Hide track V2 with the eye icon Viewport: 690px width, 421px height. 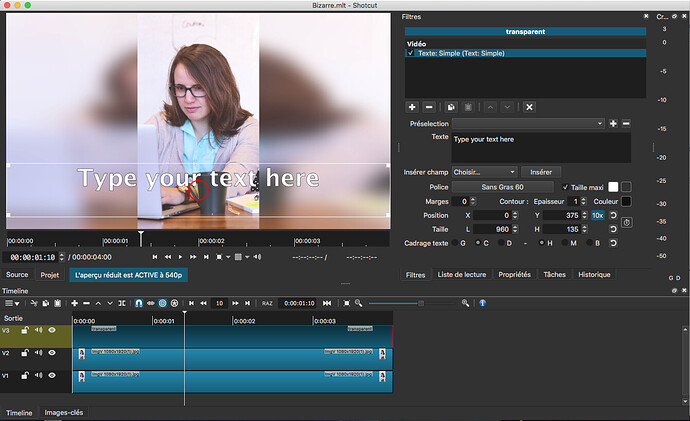click(x=52, y=353)
